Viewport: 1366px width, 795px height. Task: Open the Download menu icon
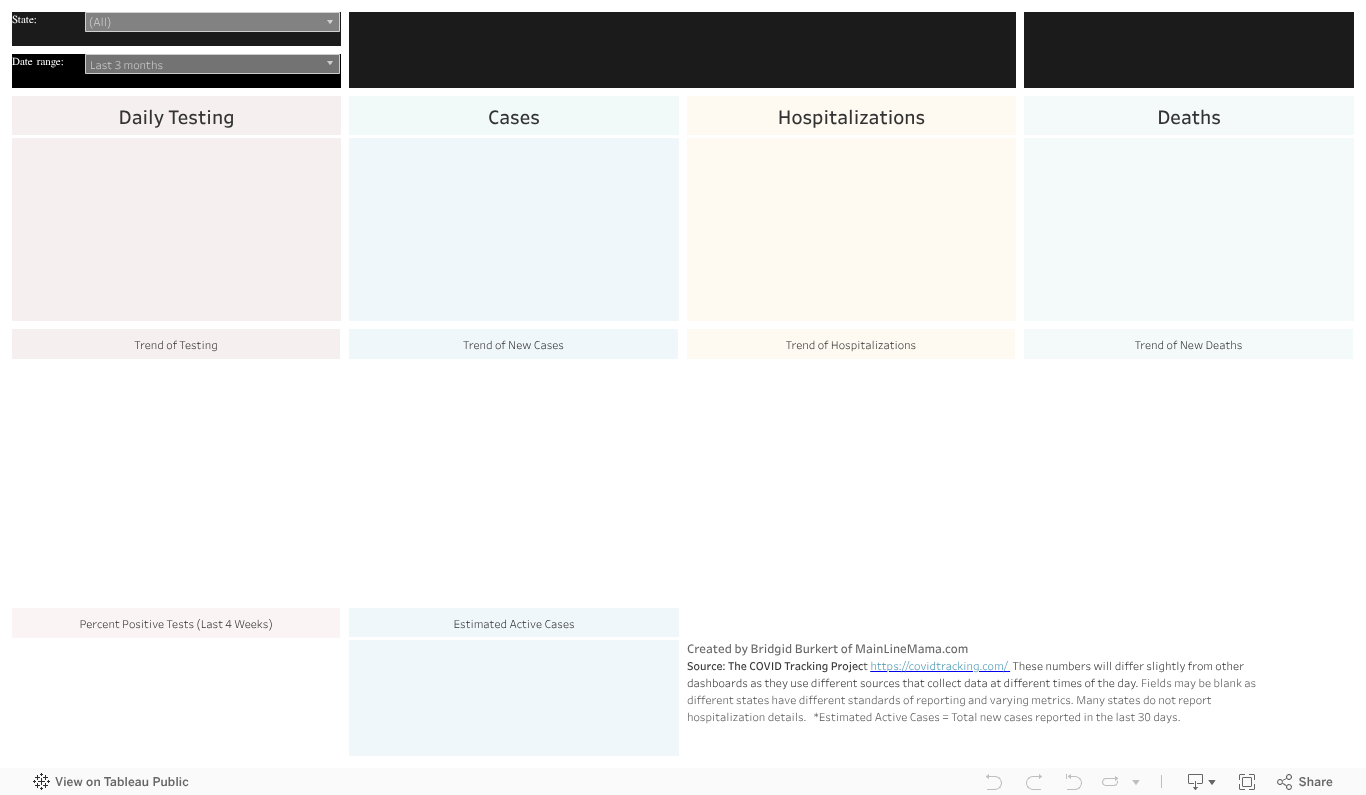(x=1200, y=782)
